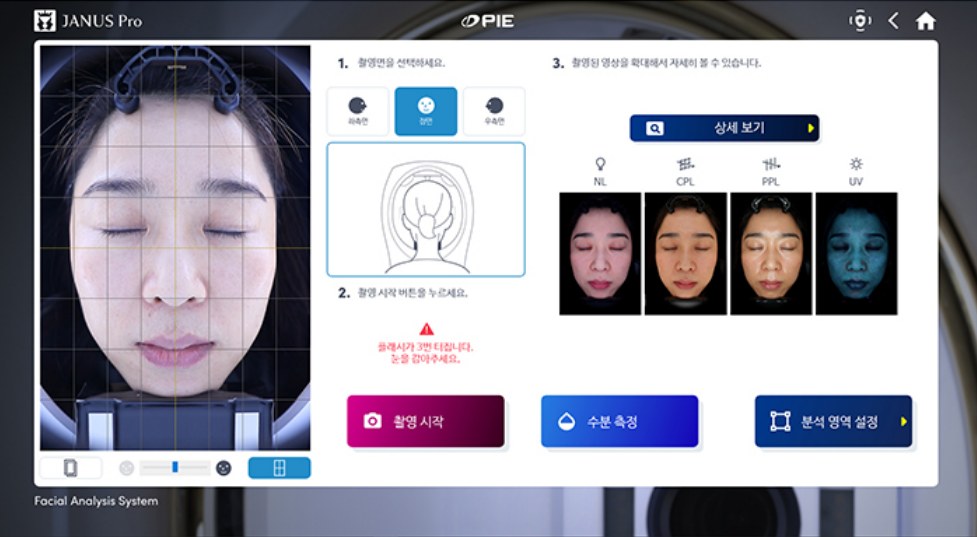The image size is (977, 537).
Task: Click yellow arrow on 분석 영역 설정
Action: (903, 422)
